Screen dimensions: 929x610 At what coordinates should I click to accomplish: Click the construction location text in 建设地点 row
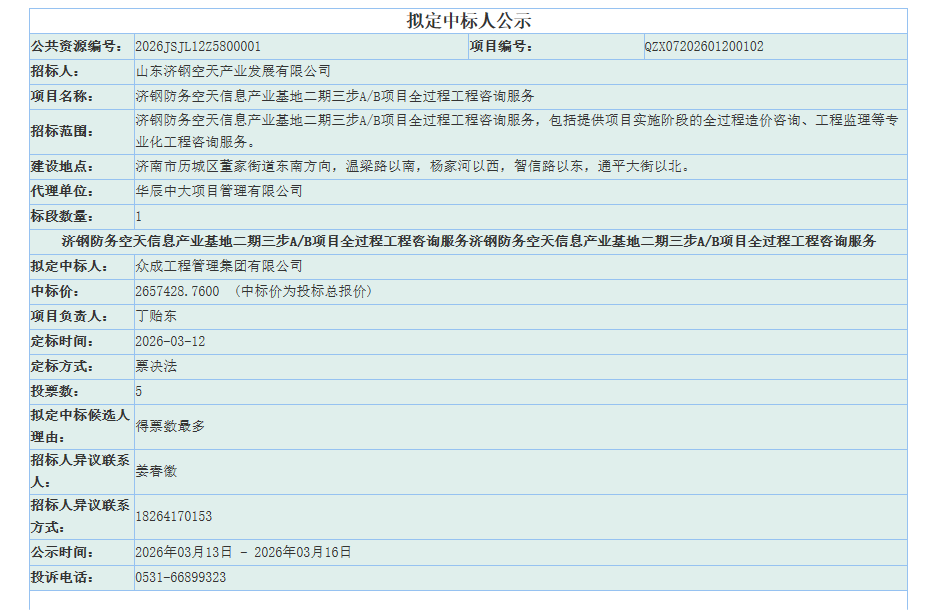coord(412,166)
